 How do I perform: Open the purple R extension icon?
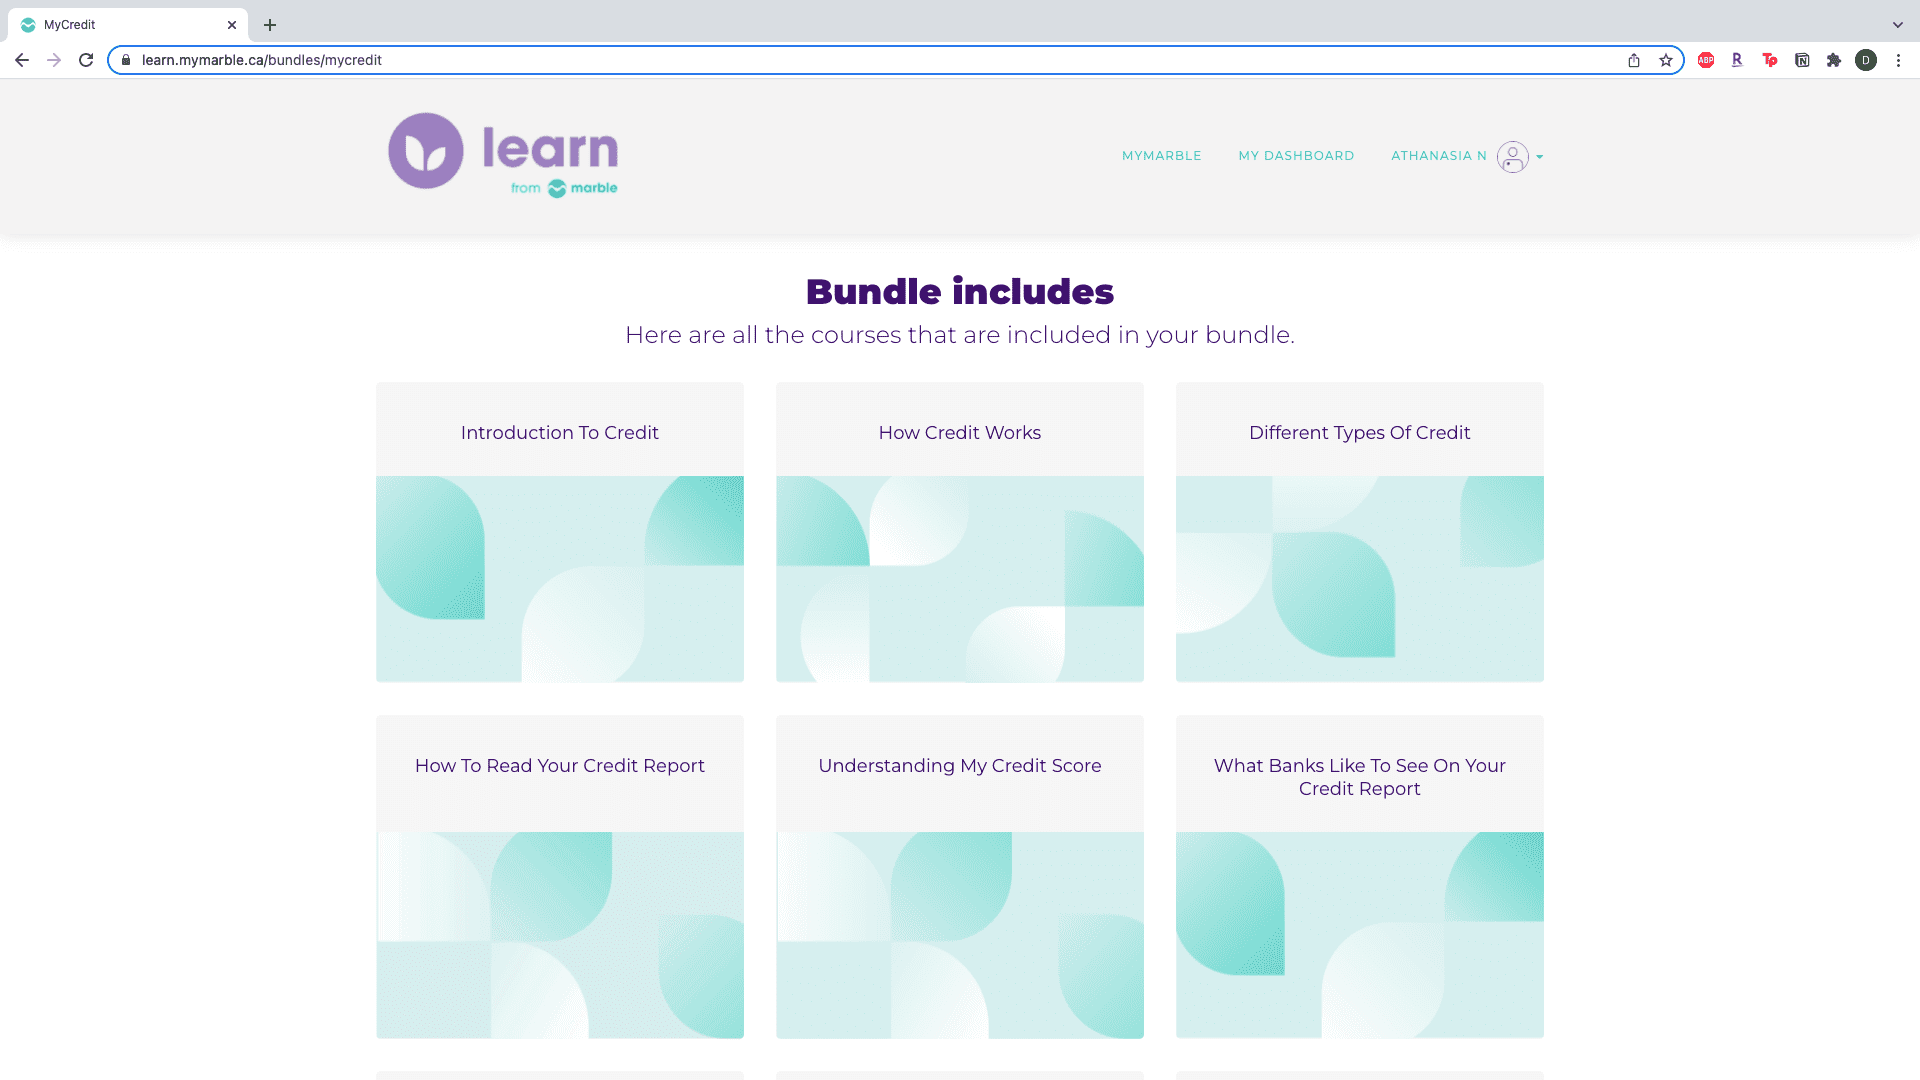pos(1737,60)
